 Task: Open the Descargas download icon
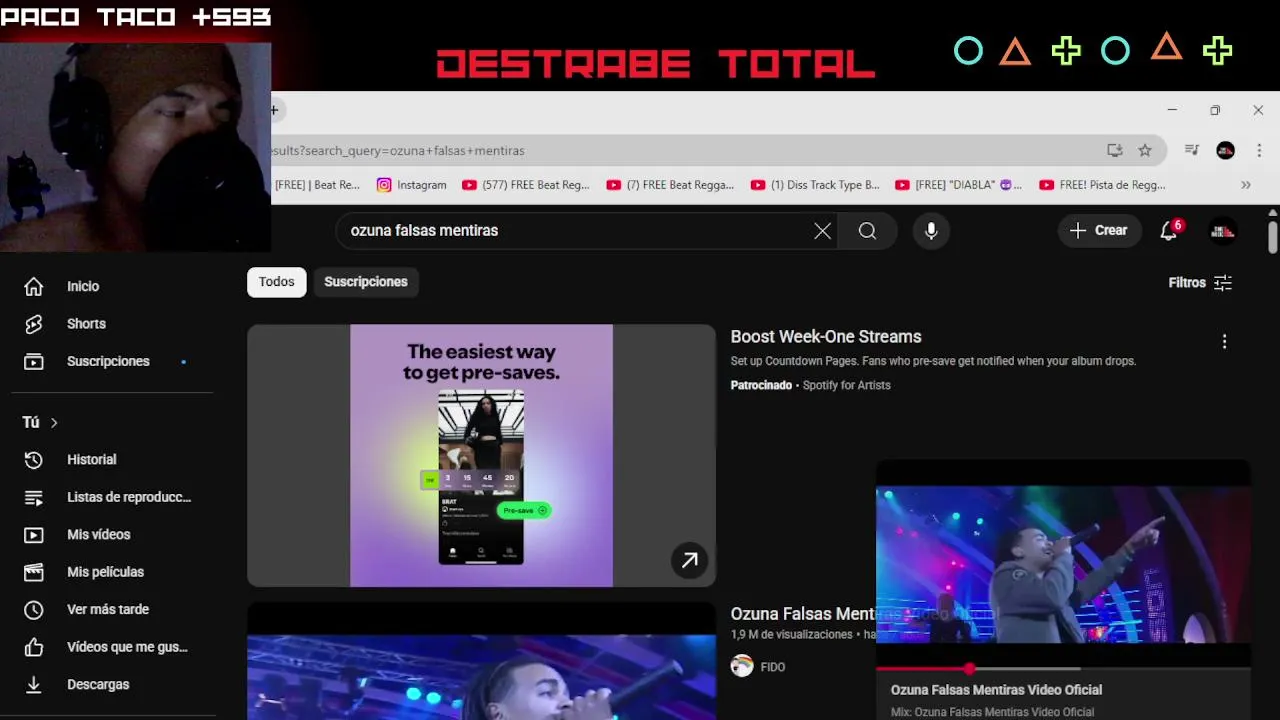[x=34, y=685]
